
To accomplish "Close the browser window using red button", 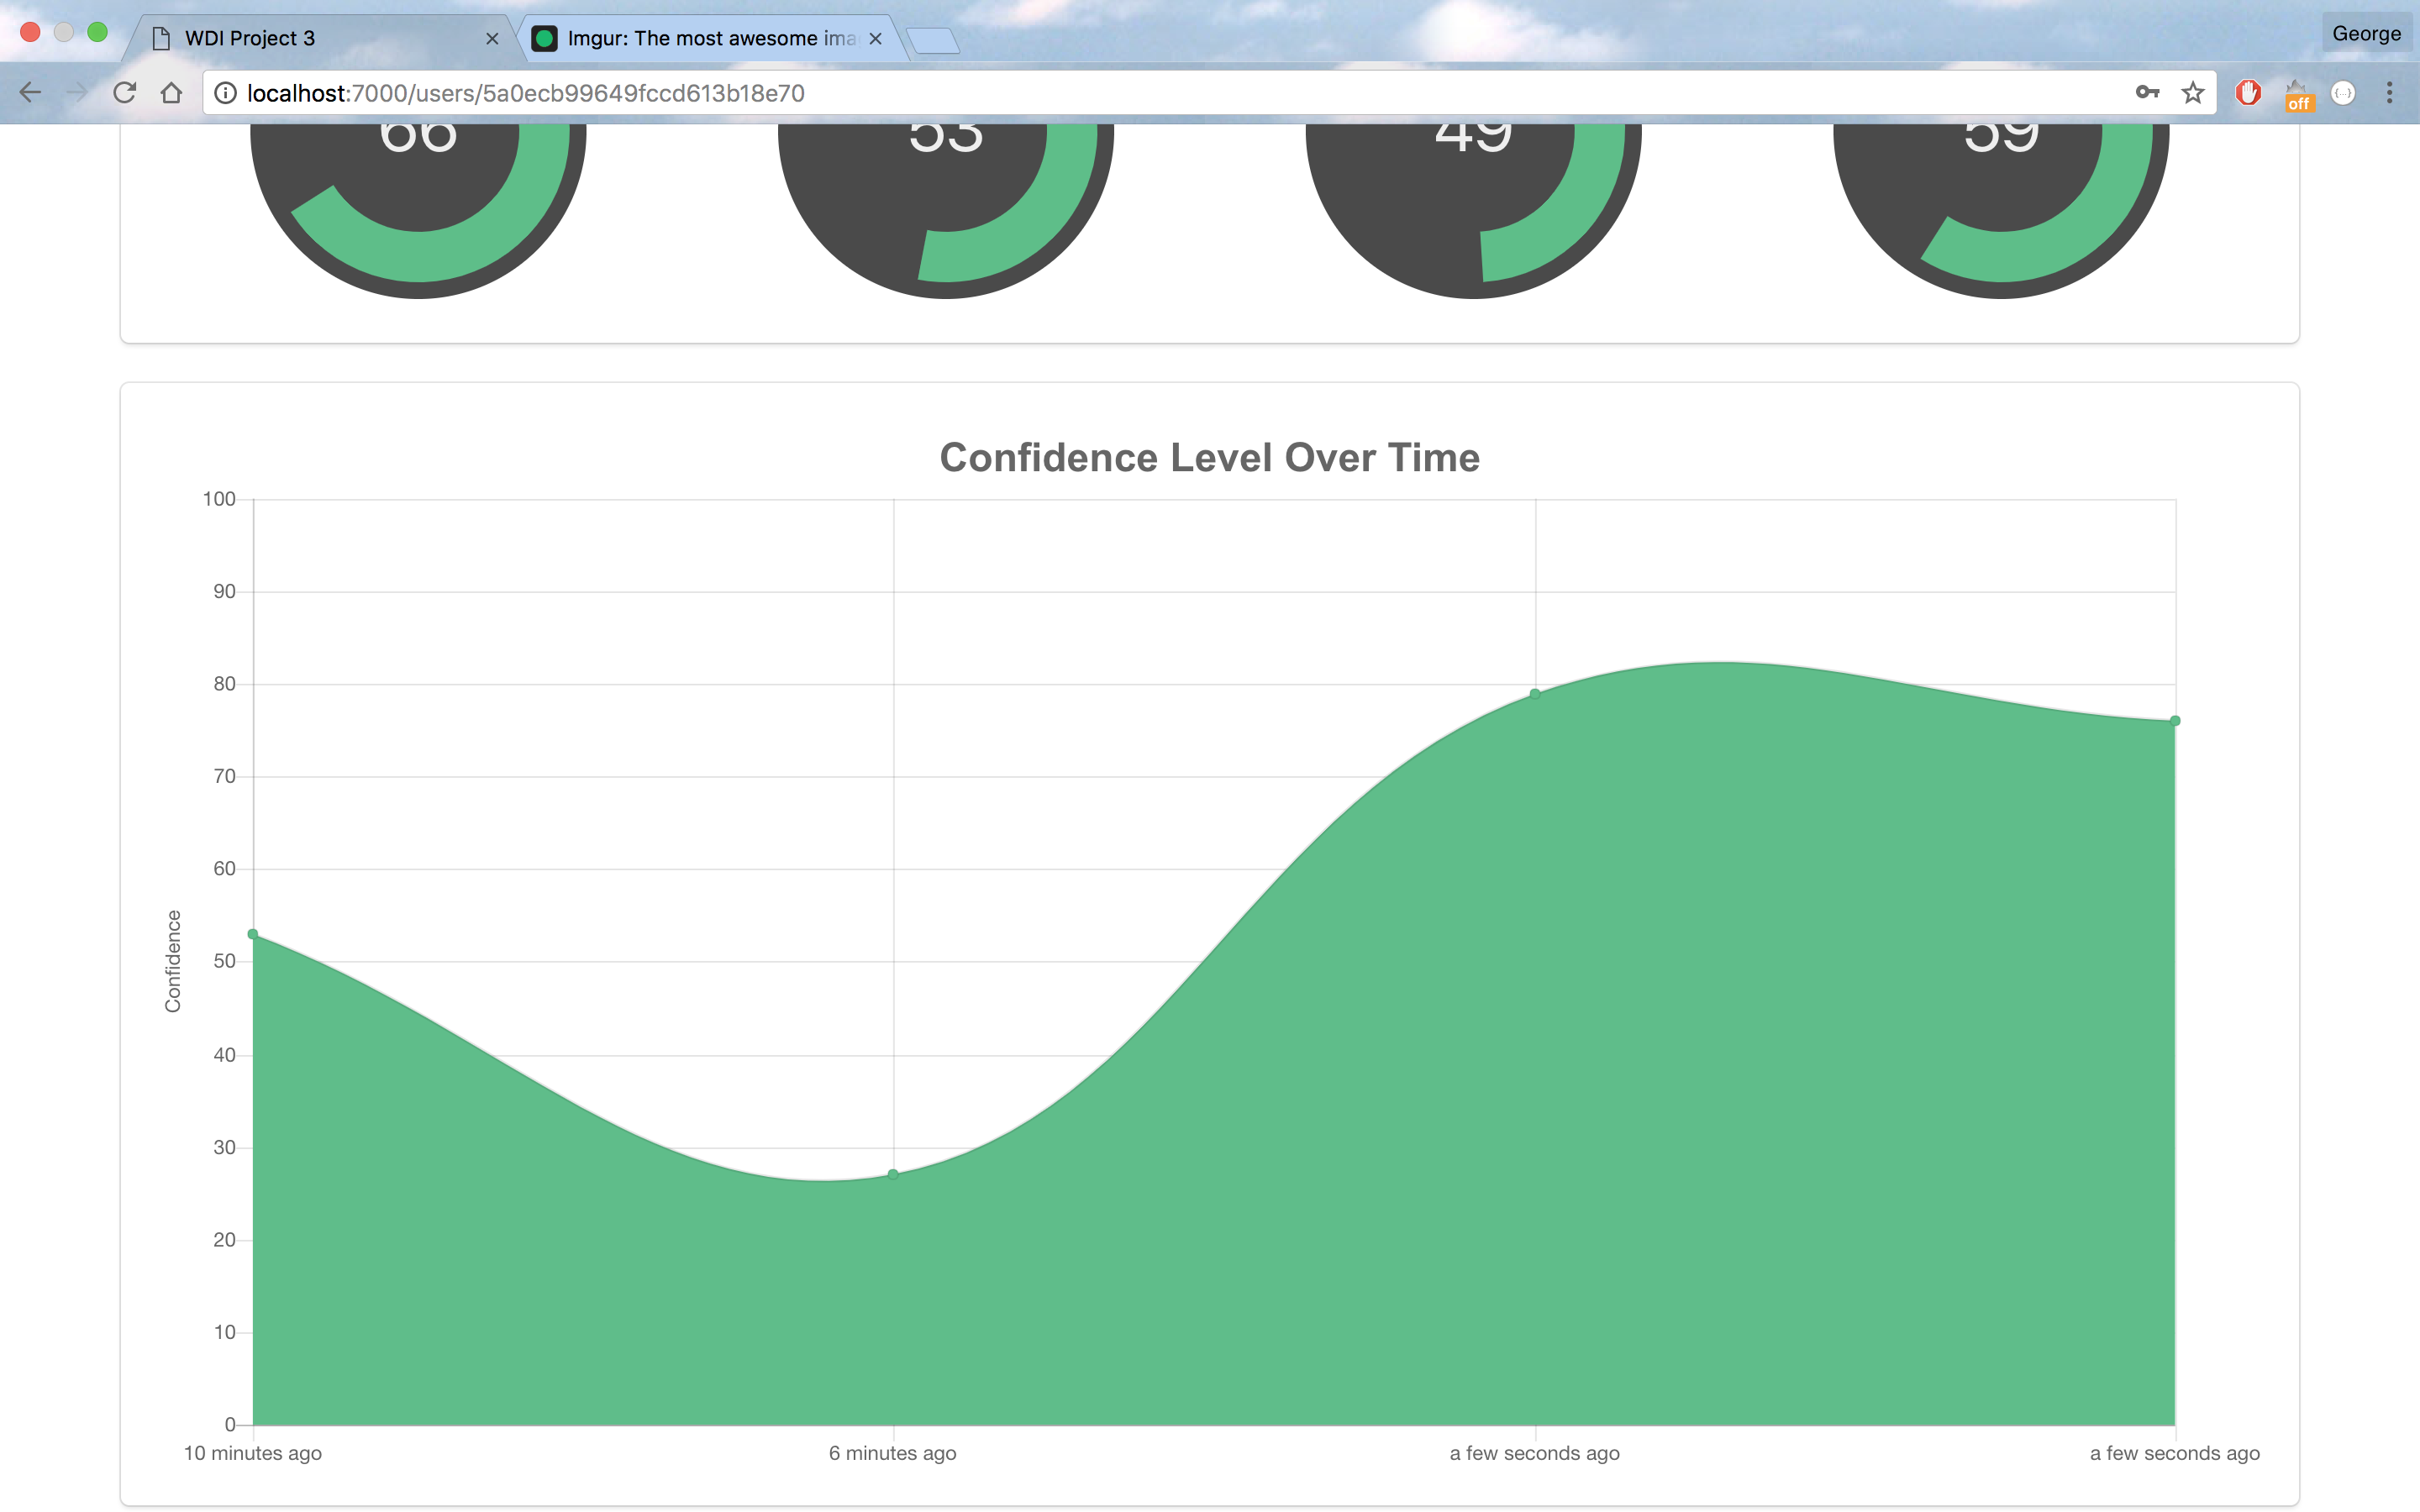I will (x=30, y=32).
